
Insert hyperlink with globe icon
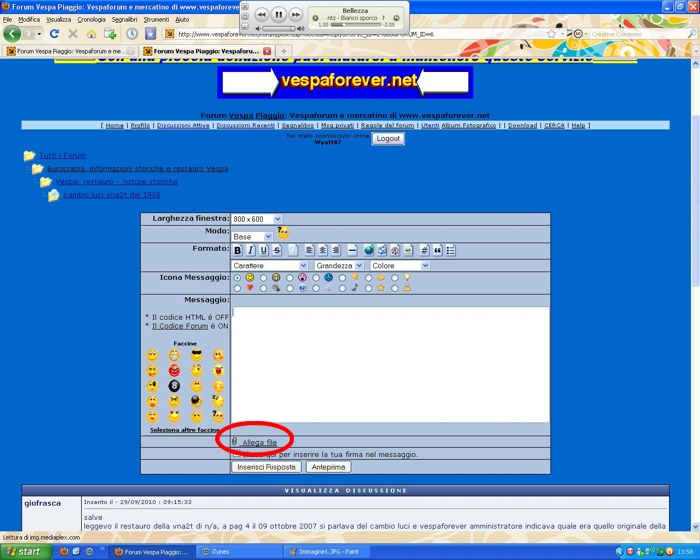368,251
